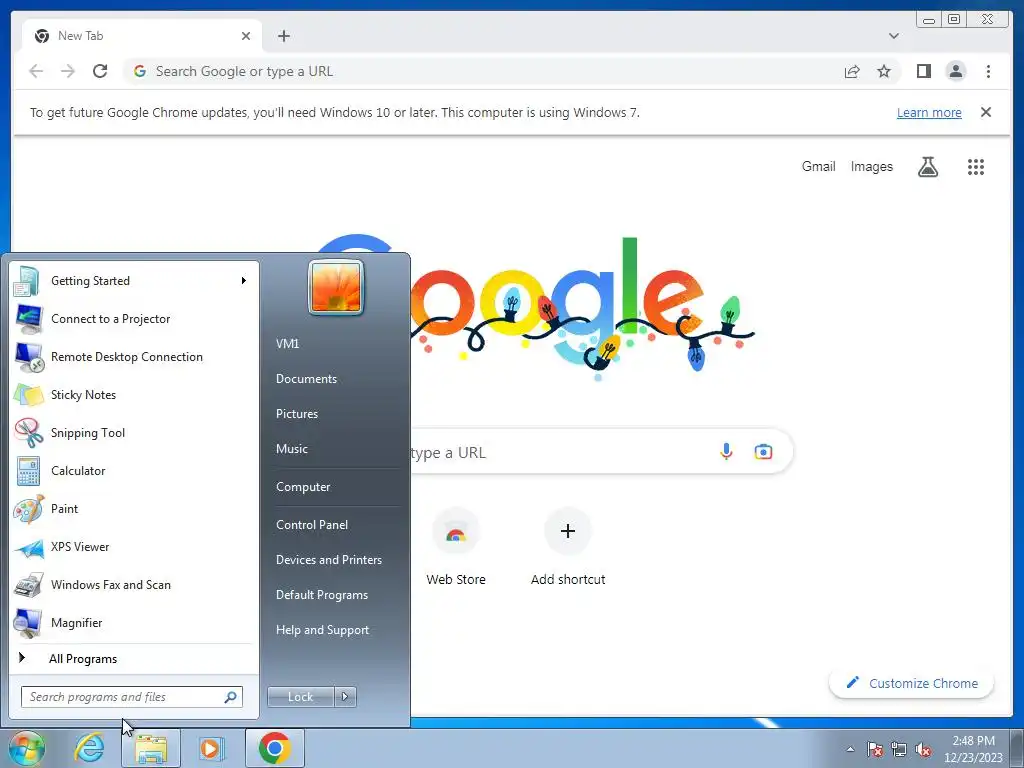
Task: Click Action Center flag in system tray
Action: tap(875, 749)
